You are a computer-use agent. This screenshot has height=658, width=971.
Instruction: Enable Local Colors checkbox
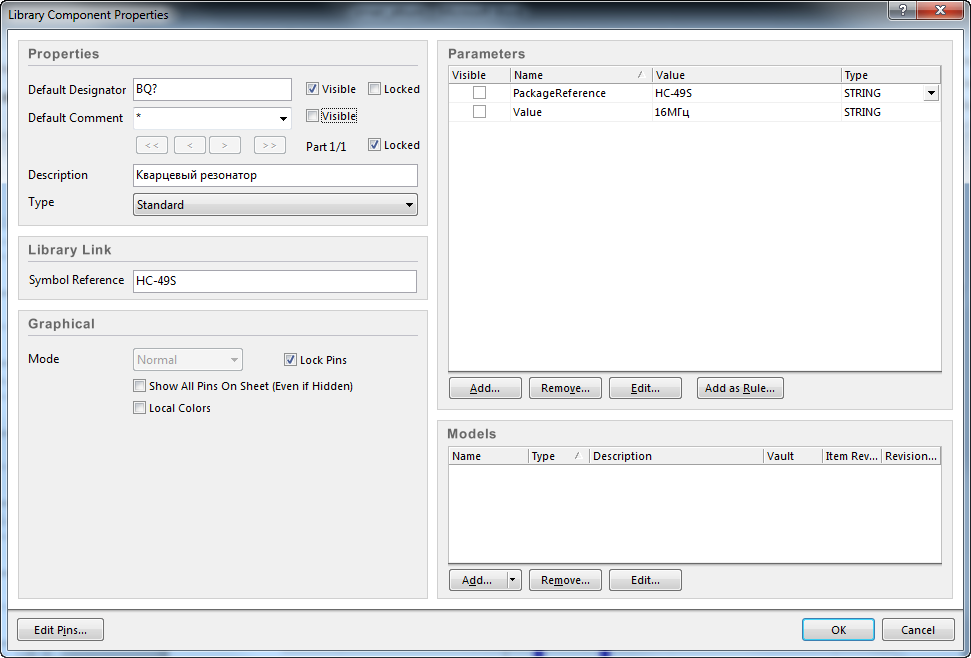coord(139,408)
